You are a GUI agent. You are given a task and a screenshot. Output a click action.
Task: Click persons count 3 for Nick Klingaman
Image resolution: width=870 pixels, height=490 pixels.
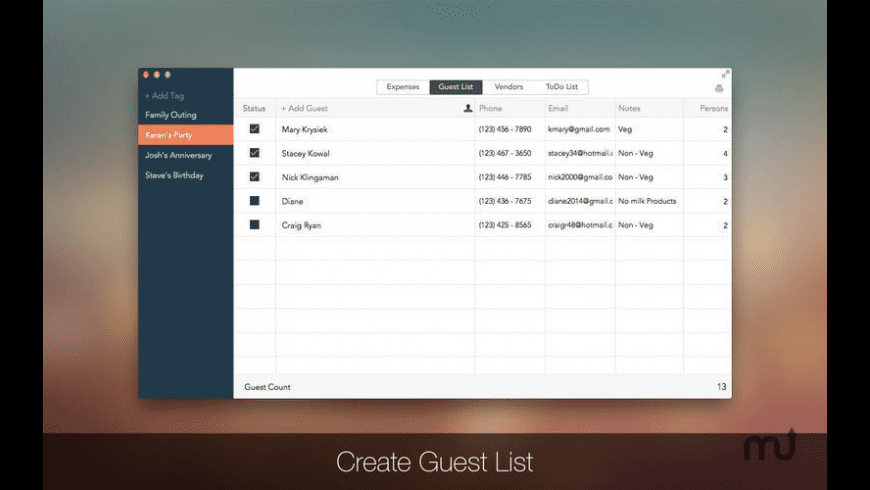tap(725, 177)
